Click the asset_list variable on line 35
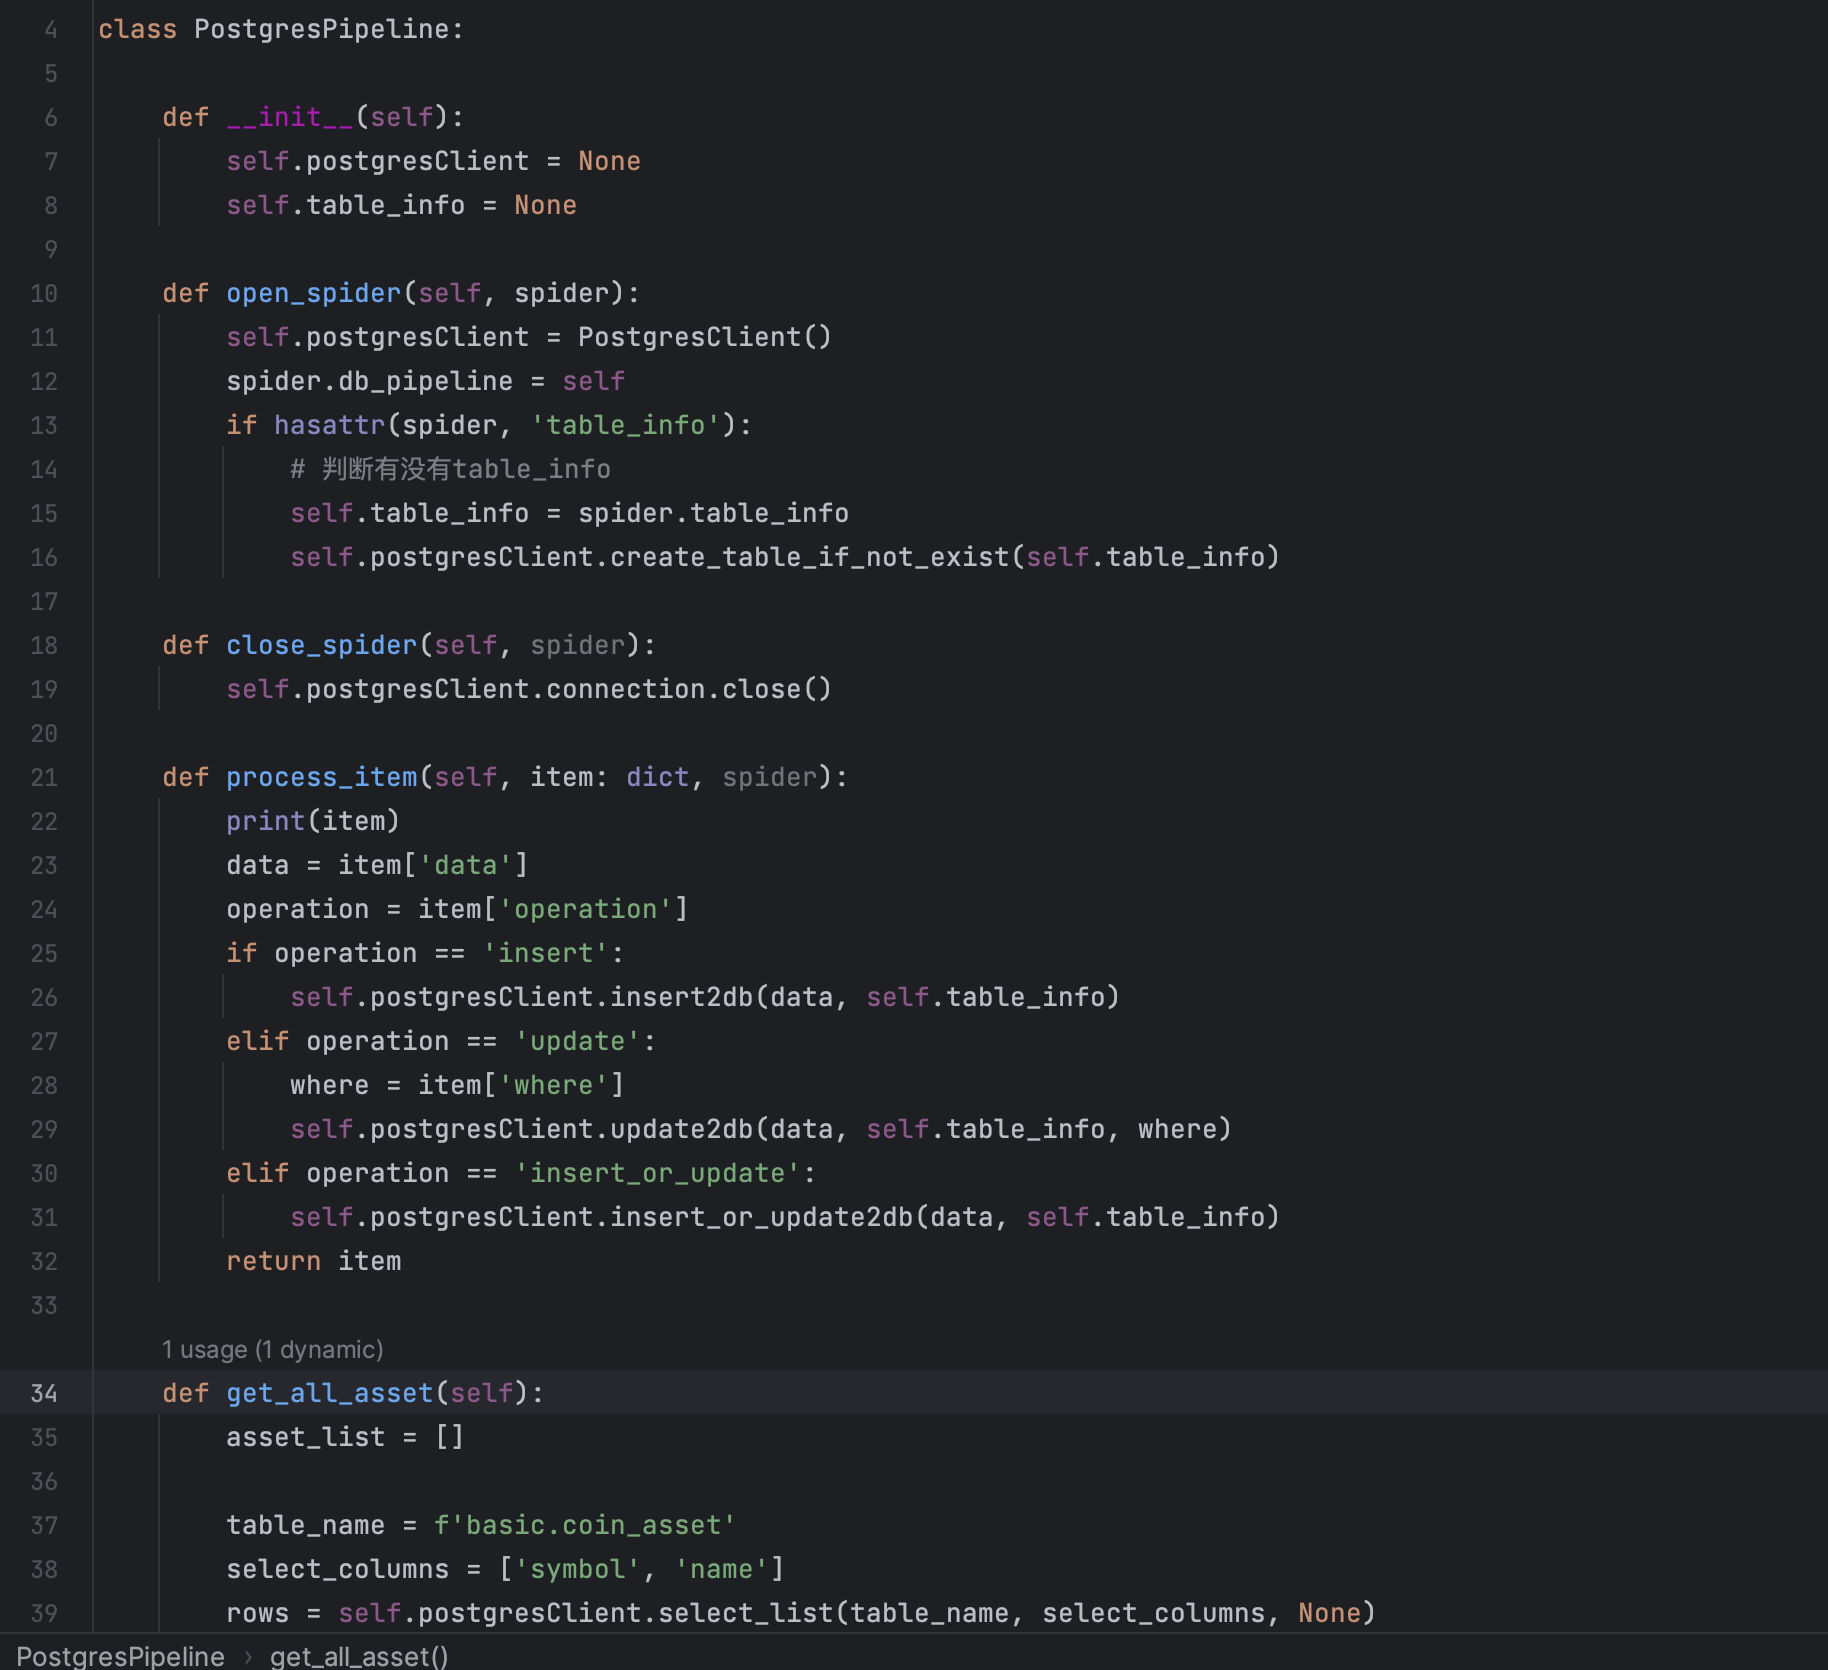1828x1670 pixels. point(305,1437)
